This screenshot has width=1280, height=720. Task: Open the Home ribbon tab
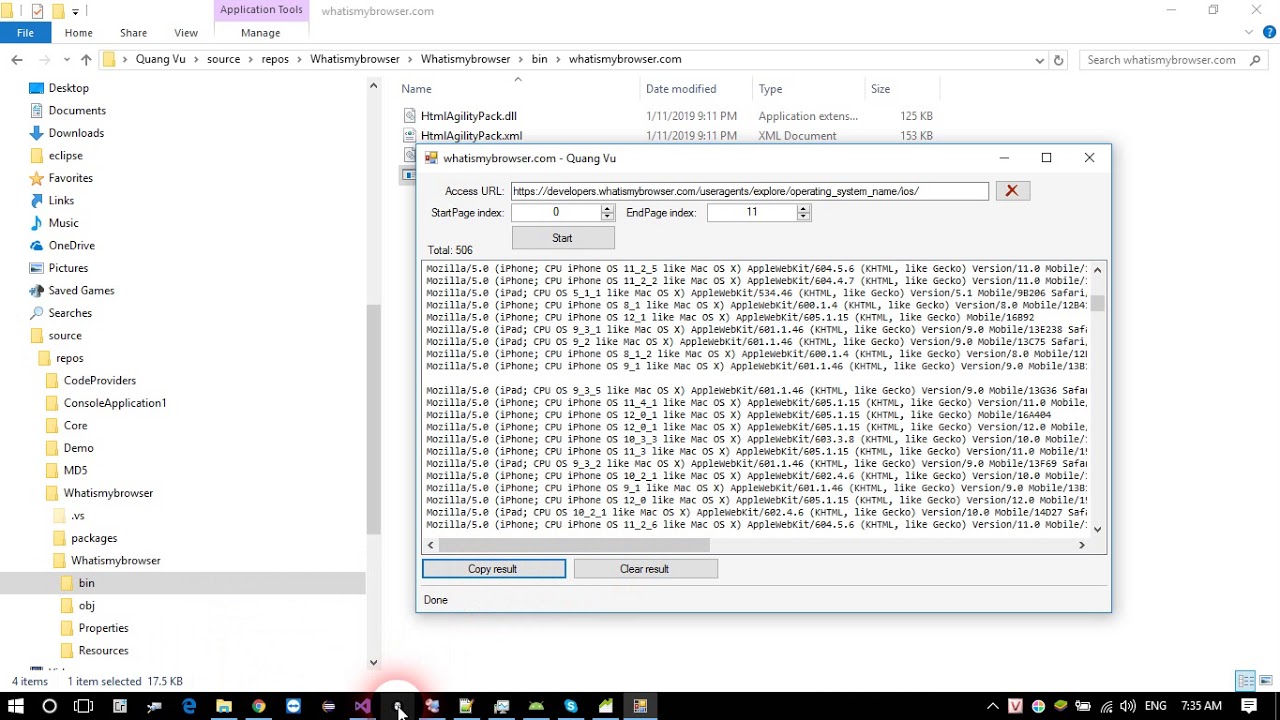pos(79,33)
